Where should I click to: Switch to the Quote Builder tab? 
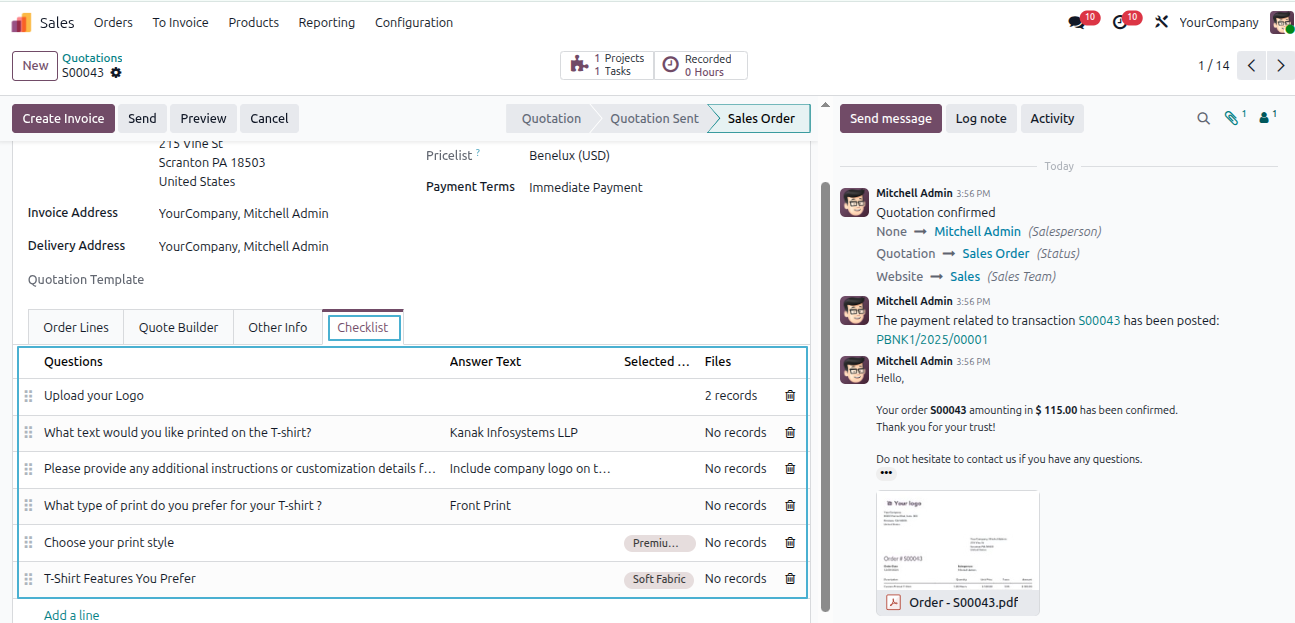(x=178, y=327)
